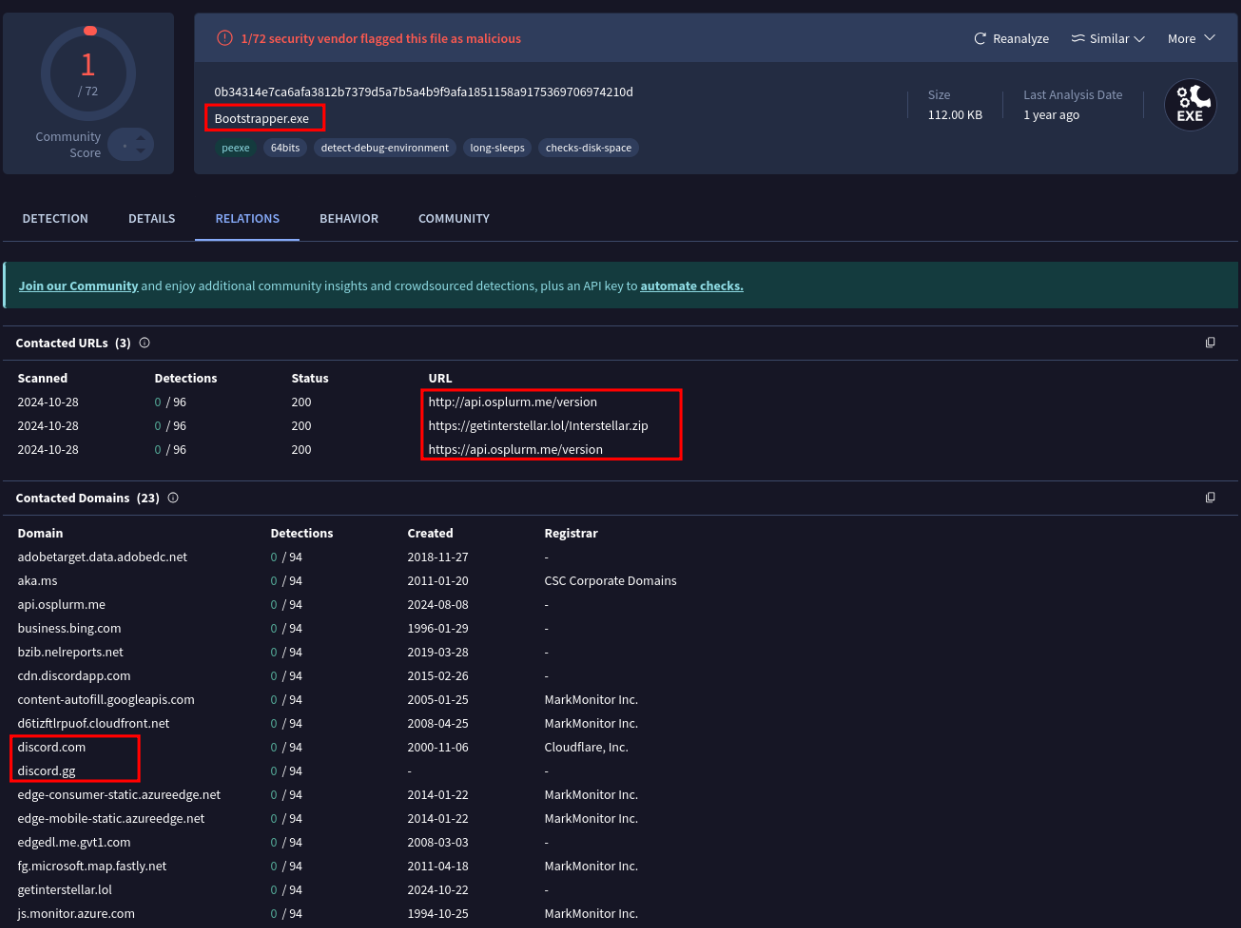Click the copy icon beside Contacted Domains

[x=1210, y=497]
